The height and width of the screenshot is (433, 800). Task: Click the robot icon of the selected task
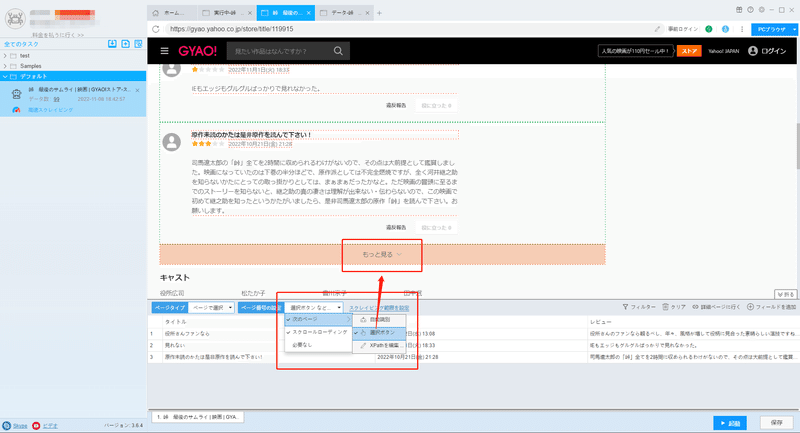17,94
